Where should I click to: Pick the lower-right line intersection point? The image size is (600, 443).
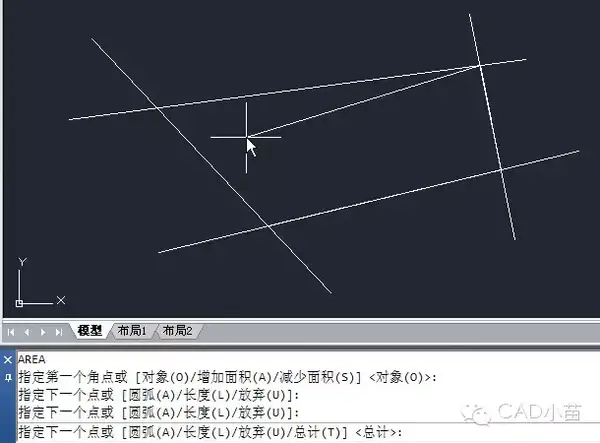(x=501, y=169)
